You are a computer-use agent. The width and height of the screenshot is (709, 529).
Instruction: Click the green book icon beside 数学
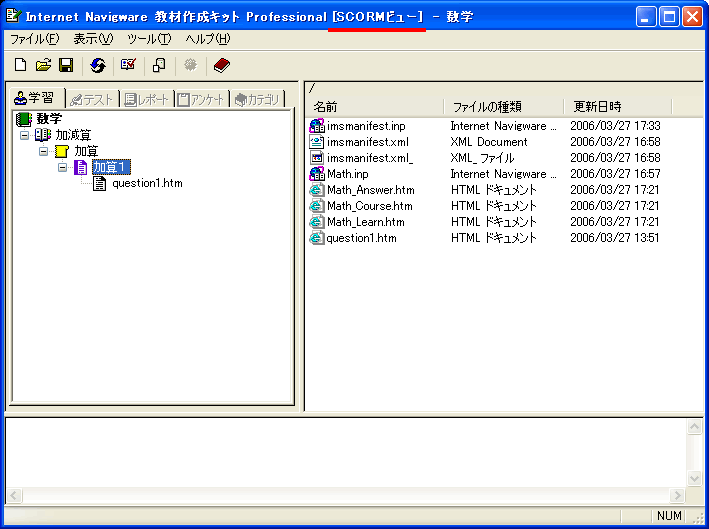point(24,119)
